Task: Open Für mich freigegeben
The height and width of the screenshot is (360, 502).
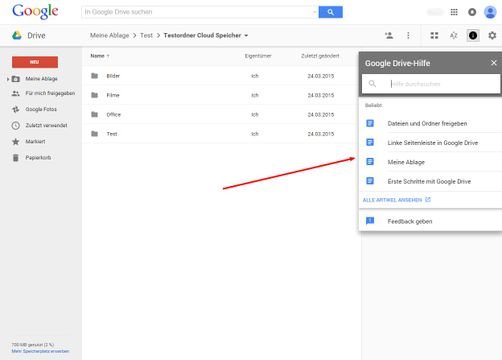Action: tap(50, 93)
